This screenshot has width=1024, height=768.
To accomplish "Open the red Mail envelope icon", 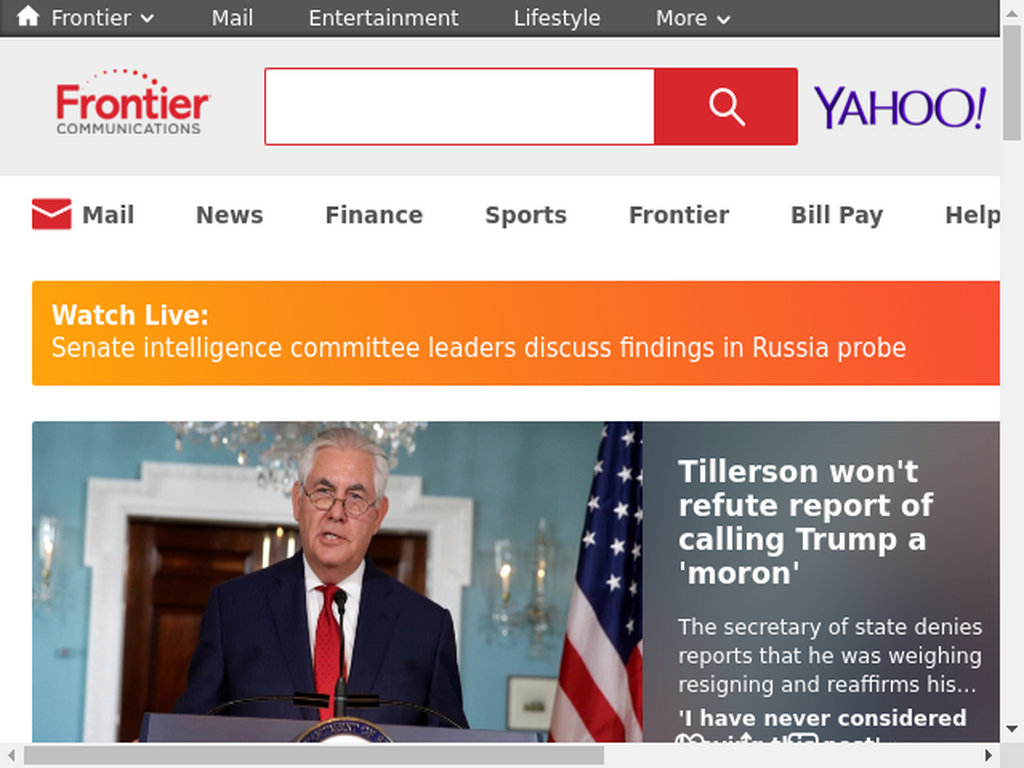I will [x=52, y=214].
